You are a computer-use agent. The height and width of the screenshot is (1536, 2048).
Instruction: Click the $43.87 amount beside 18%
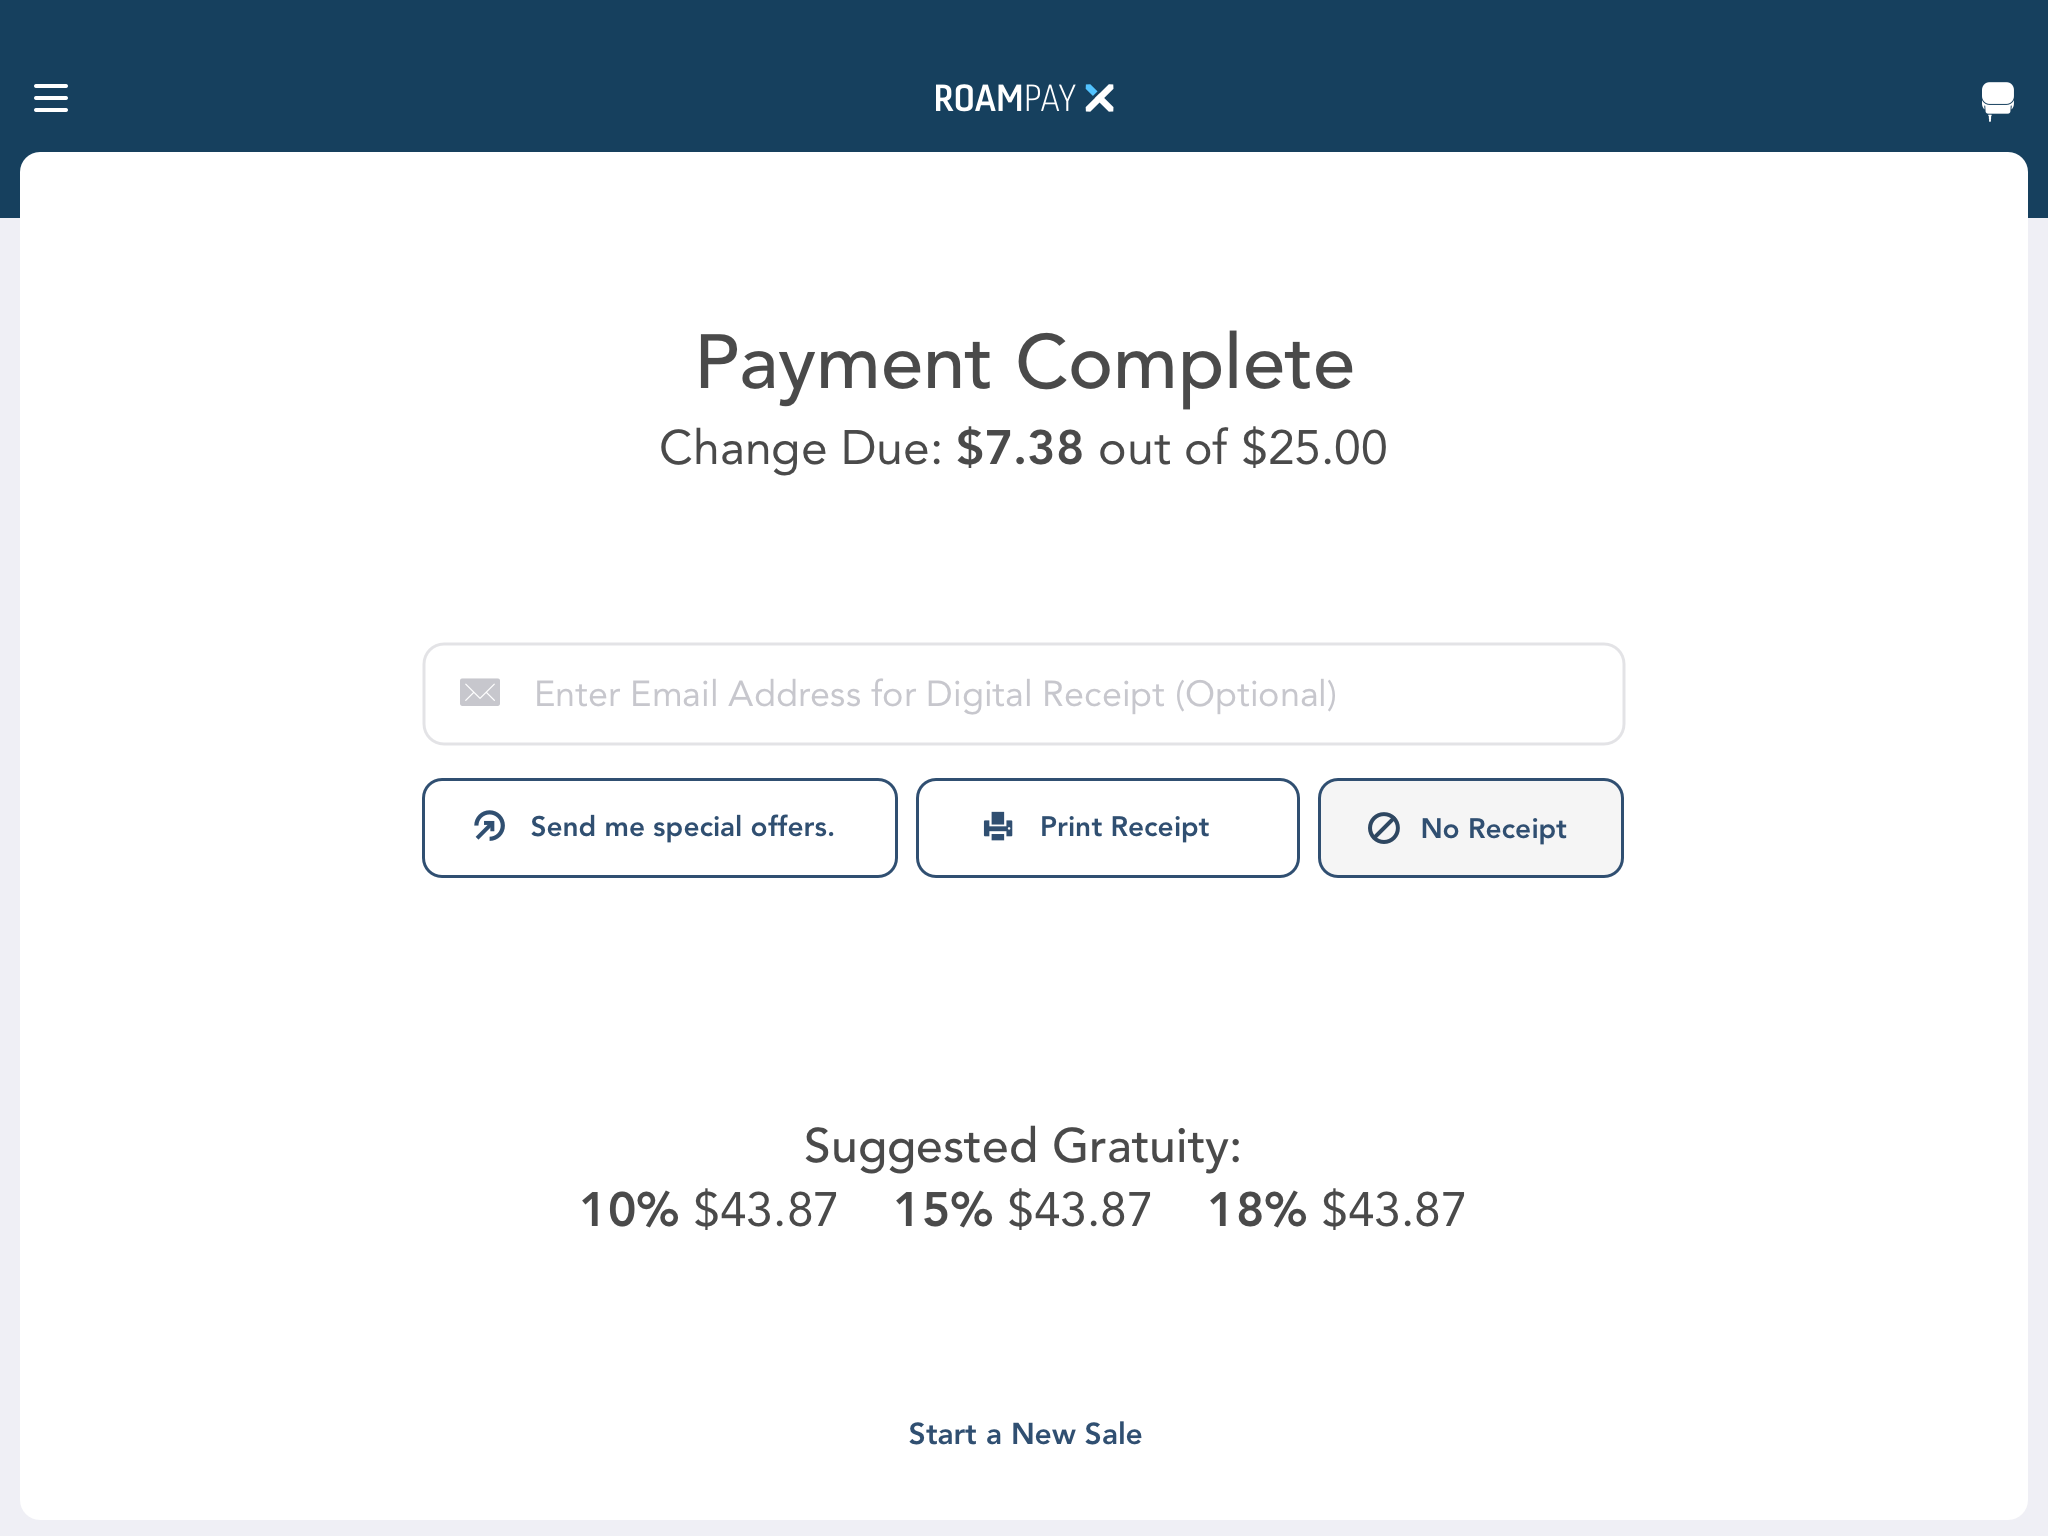[x=1394, y=1210]
